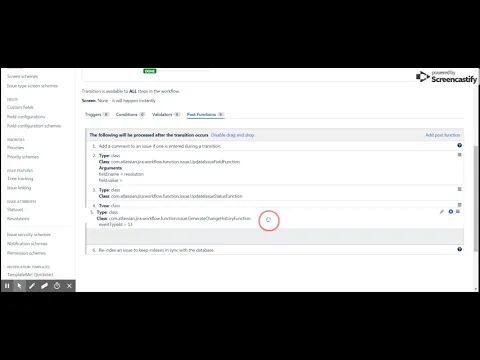Select the Screencastify mouse pointer tool
Image resolution: width=480 pixels, height=360 pixels.
19,286
